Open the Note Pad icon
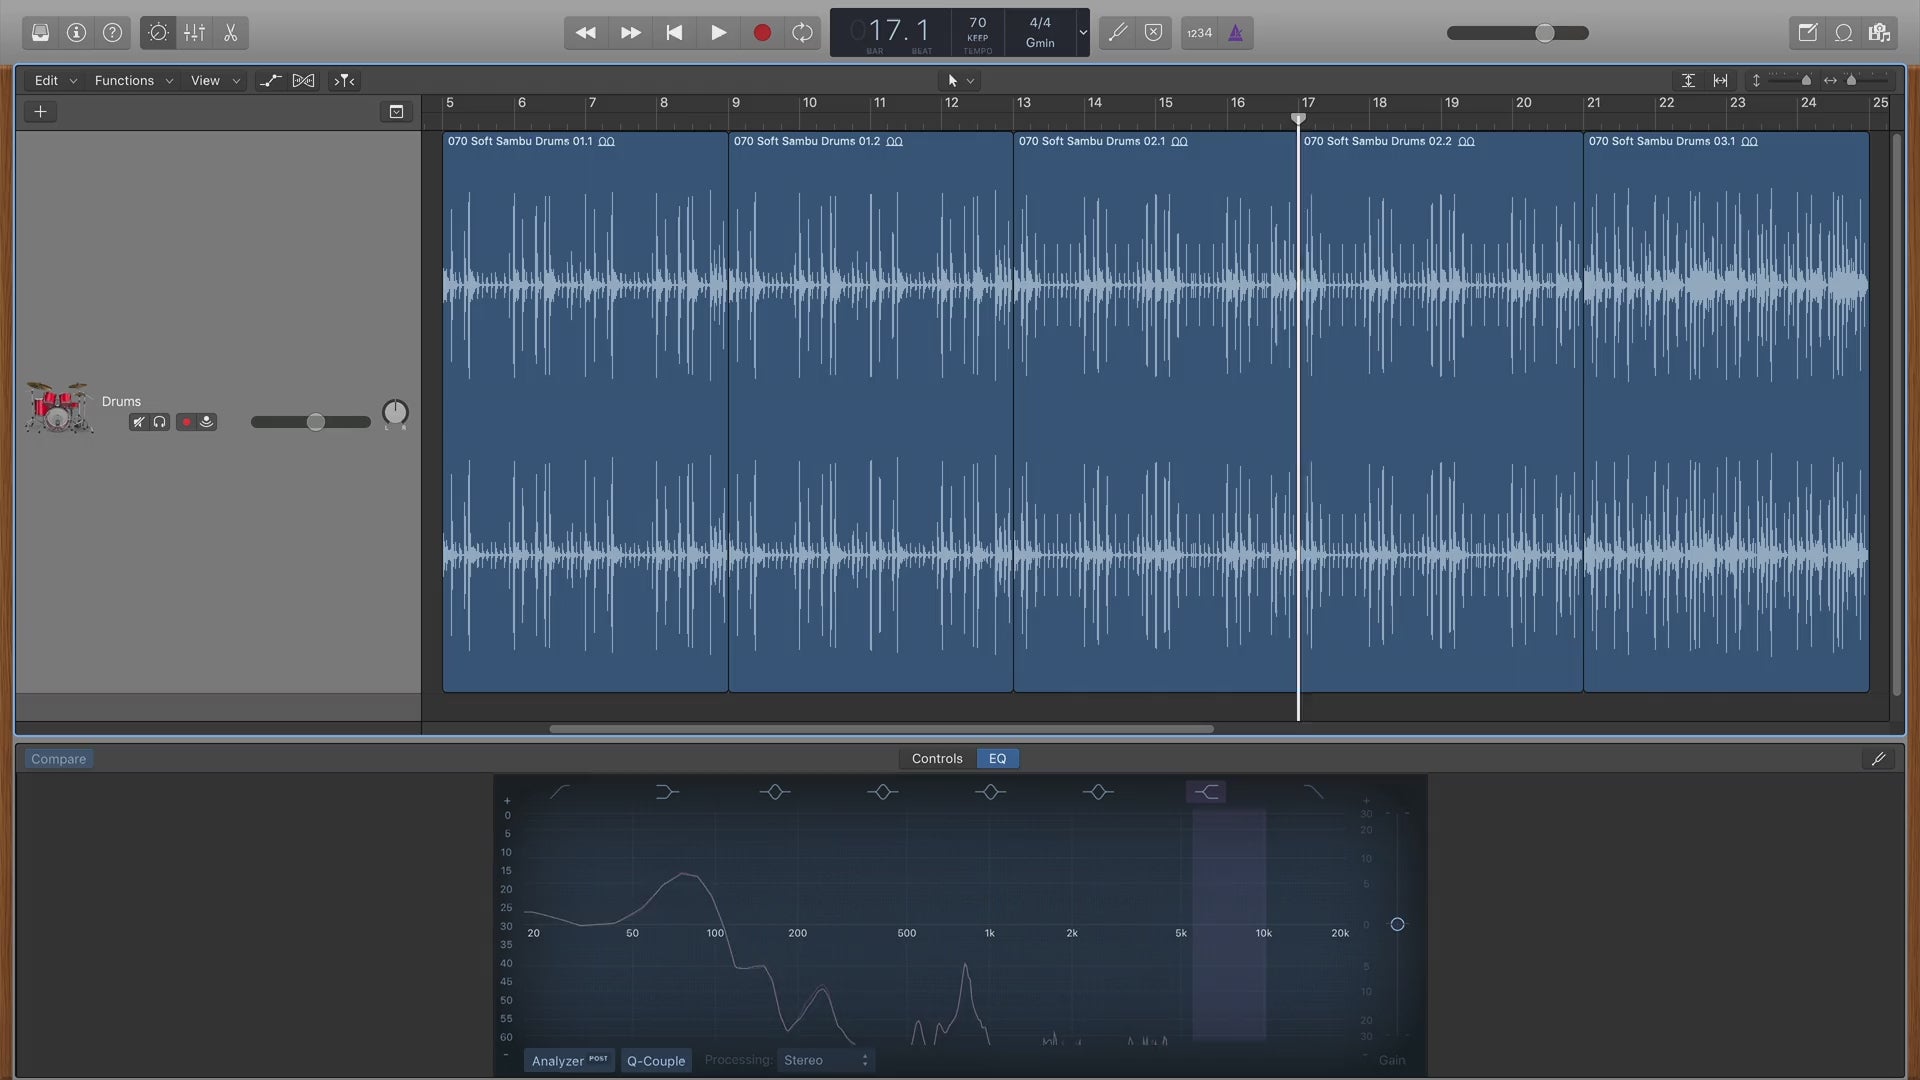 tap(1807, 33)
